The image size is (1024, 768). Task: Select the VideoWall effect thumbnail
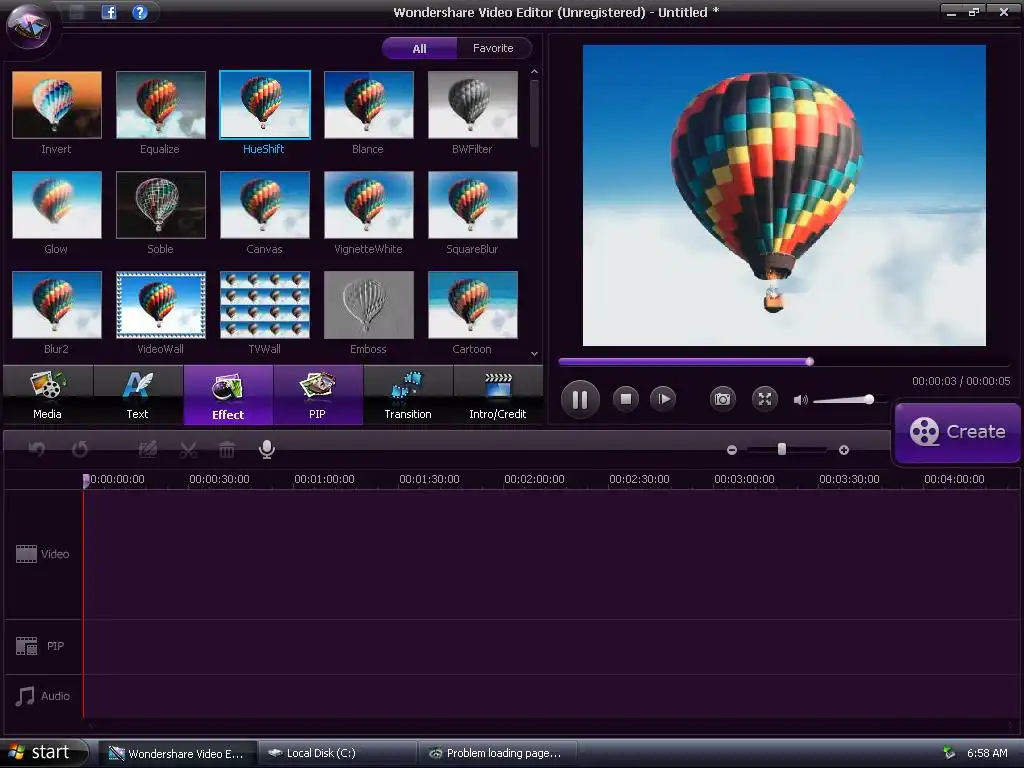(161, 305)
